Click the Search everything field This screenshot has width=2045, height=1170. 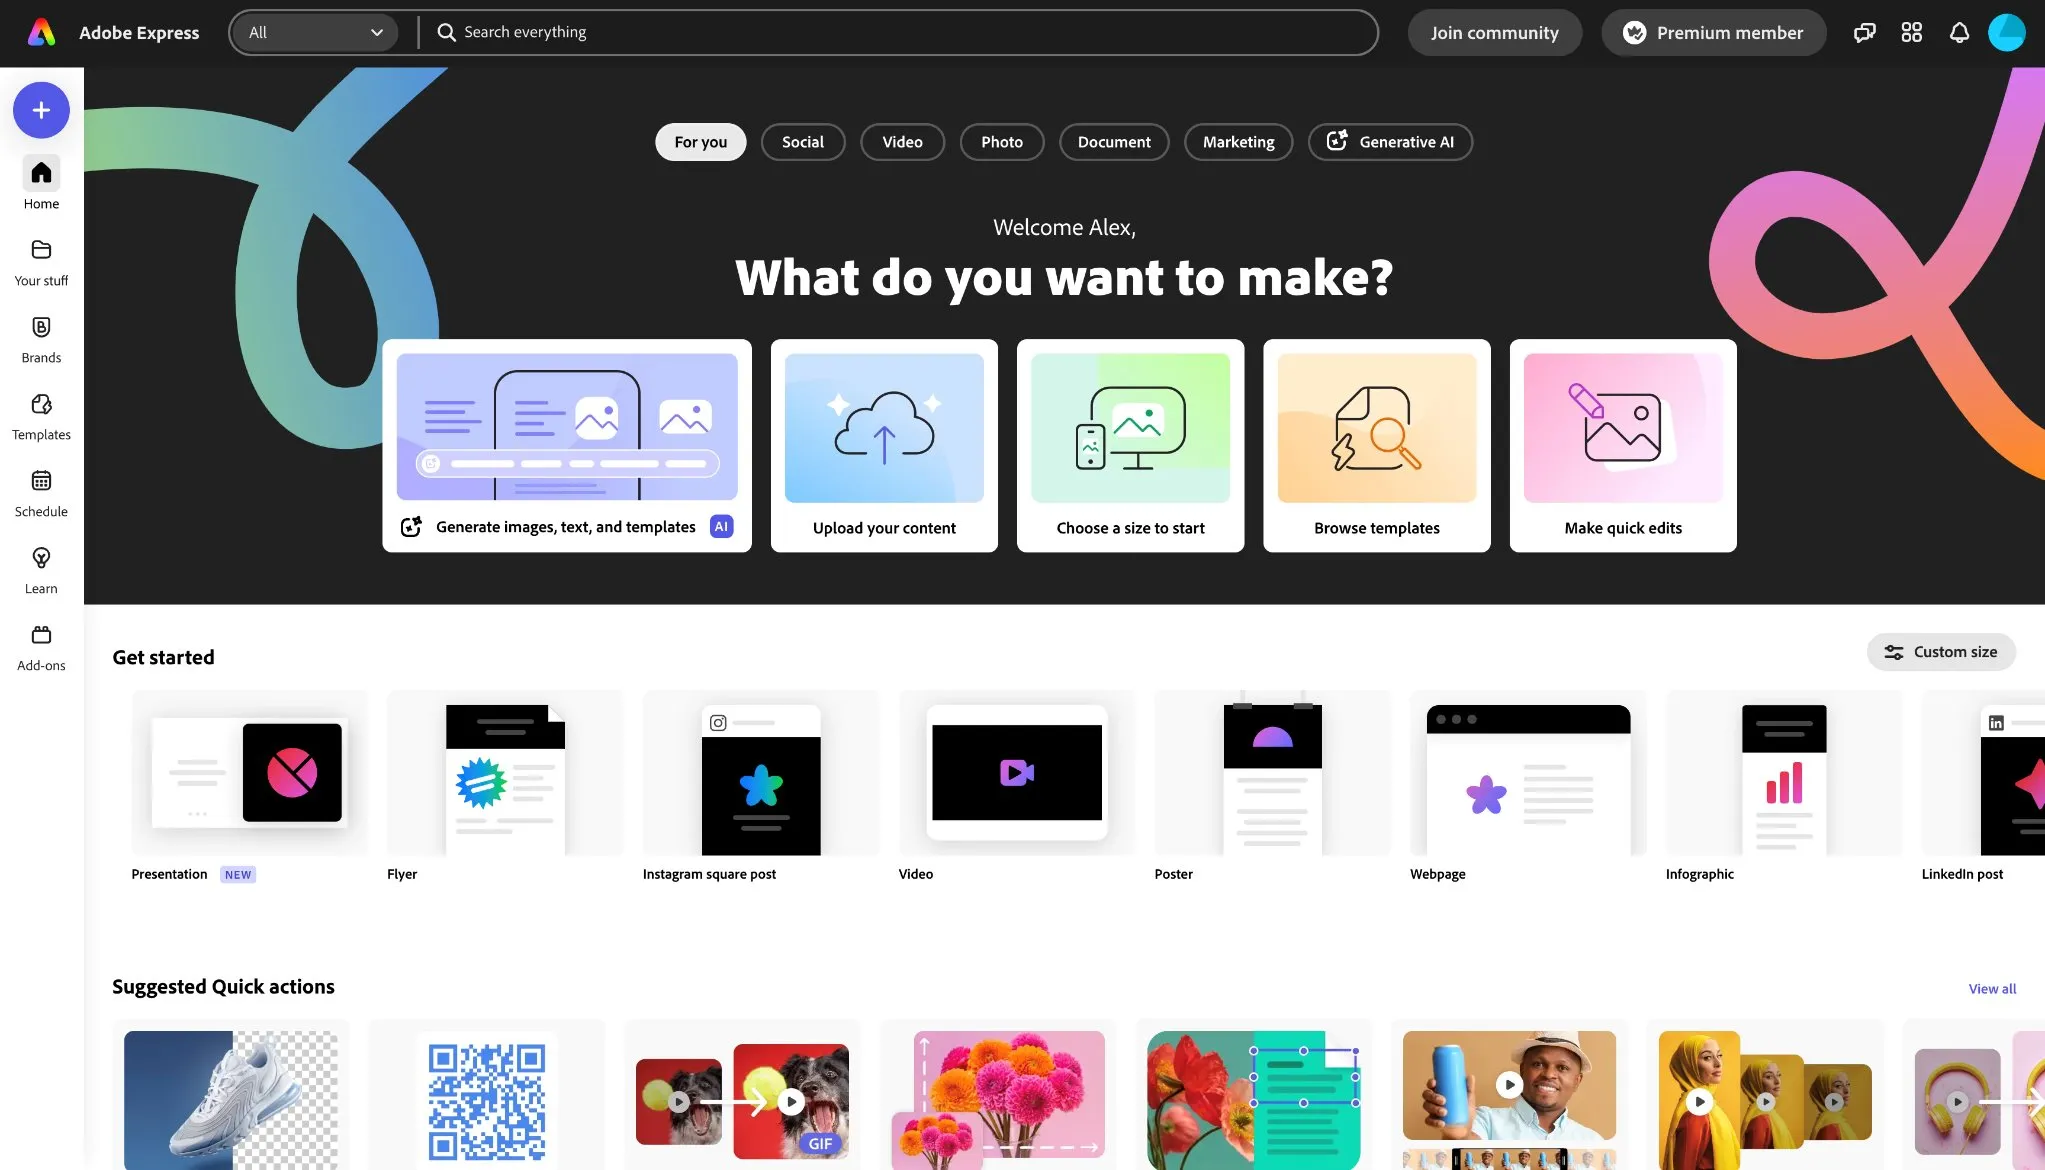tap(897, 33)
